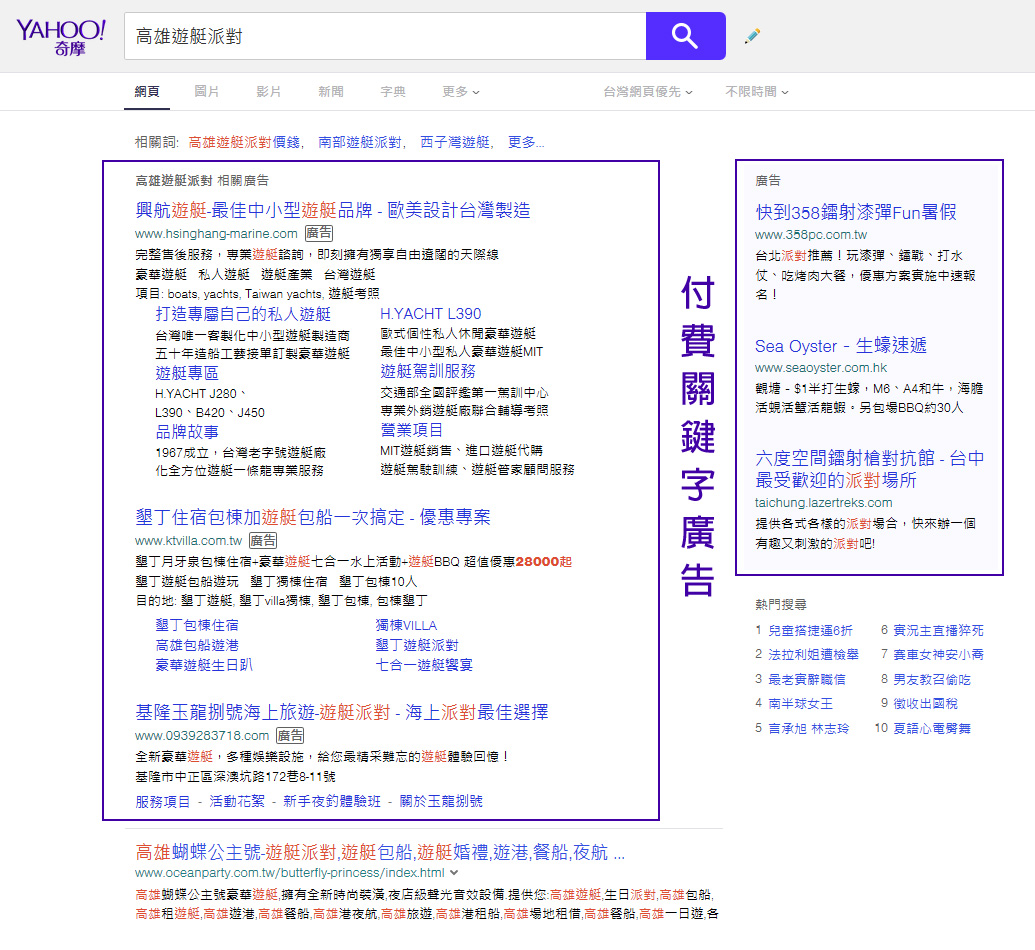The image size is (1035, 950).
Task: Click the www.seaoyster.com.hk URL
Action: pyautogui.click(x=821, y=368)
